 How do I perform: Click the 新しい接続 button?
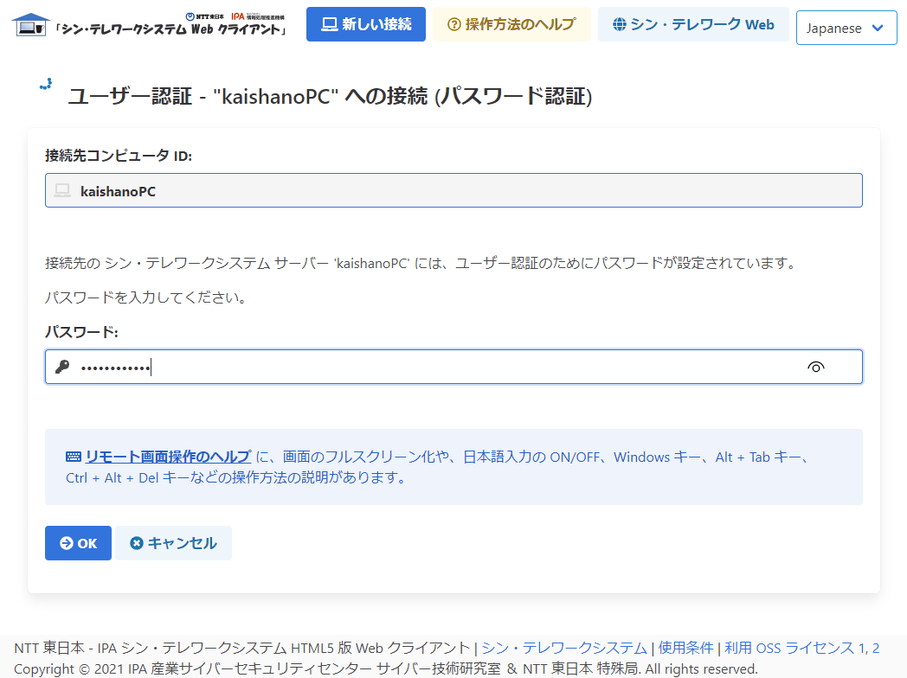click(366, 24)
